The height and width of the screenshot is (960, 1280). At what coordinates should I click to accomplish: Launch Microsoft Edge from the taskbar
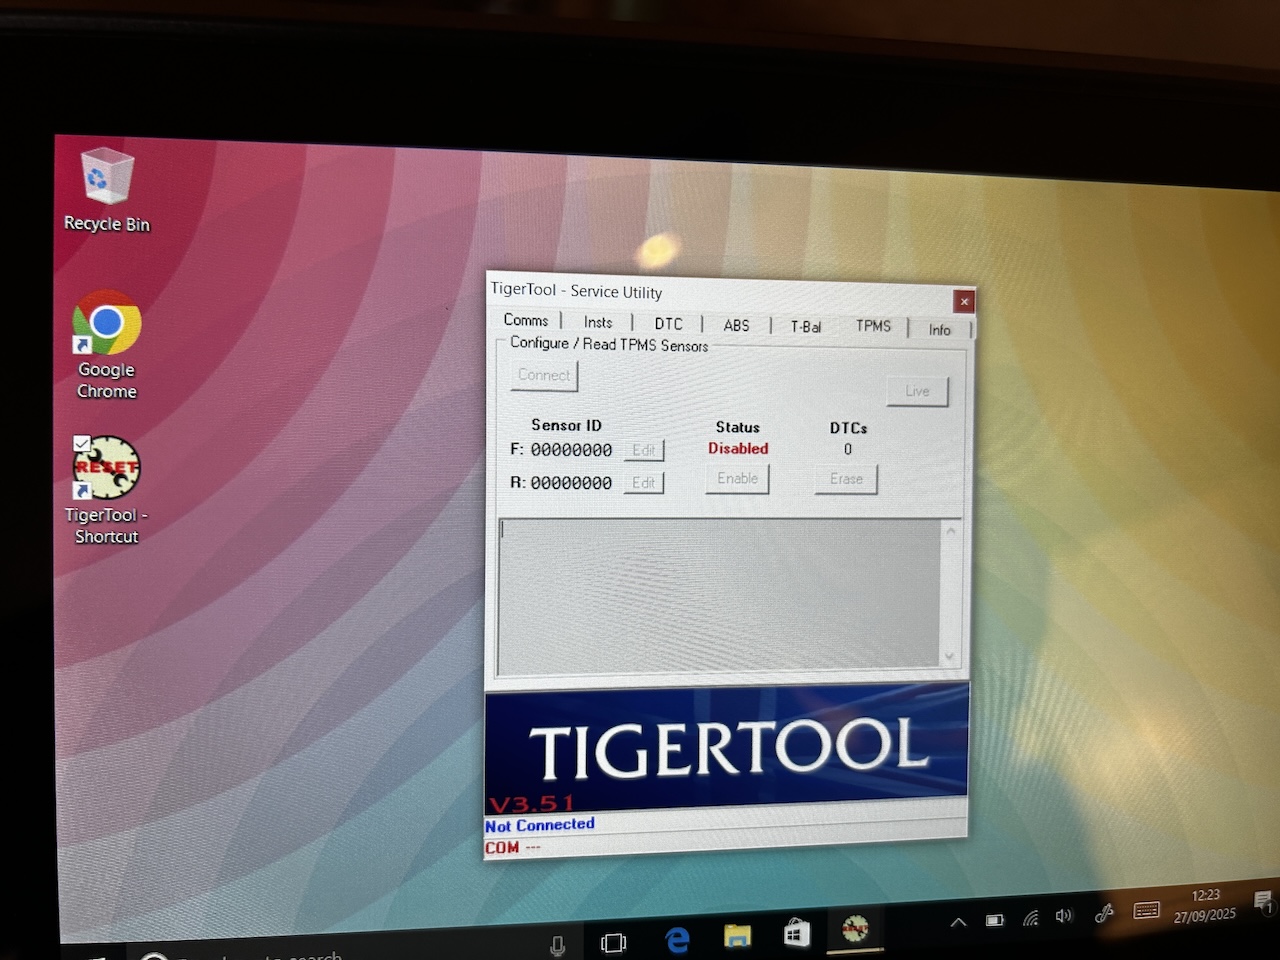click(x=677, y=939)
